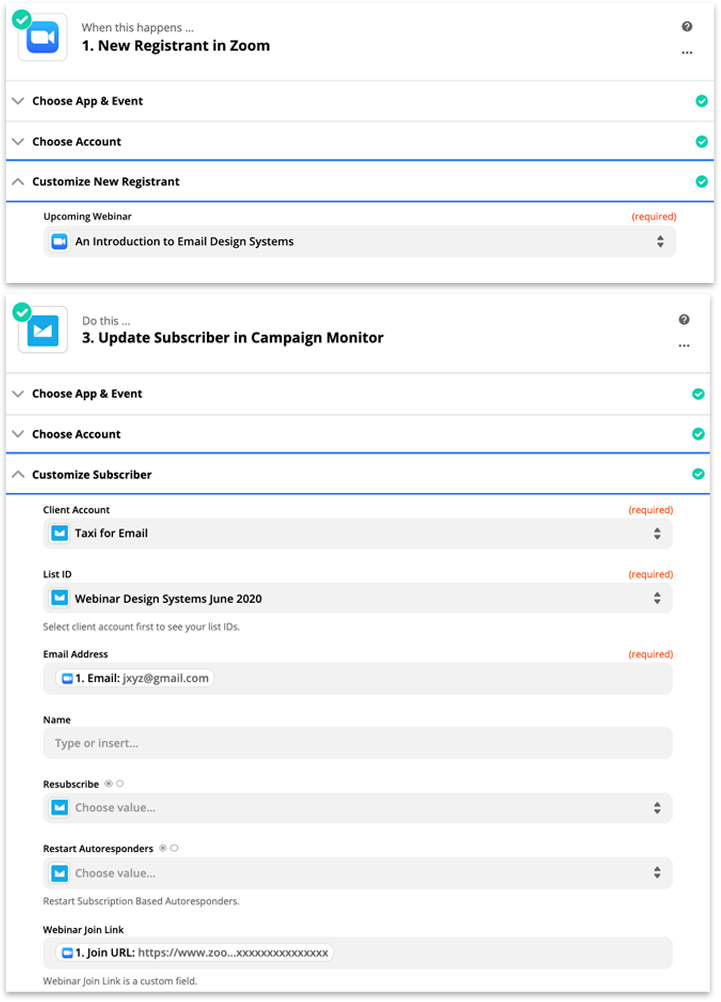Click the Campaign Monitor app icon in step 3
721x1002 pixels.
[x=43, y=330]
